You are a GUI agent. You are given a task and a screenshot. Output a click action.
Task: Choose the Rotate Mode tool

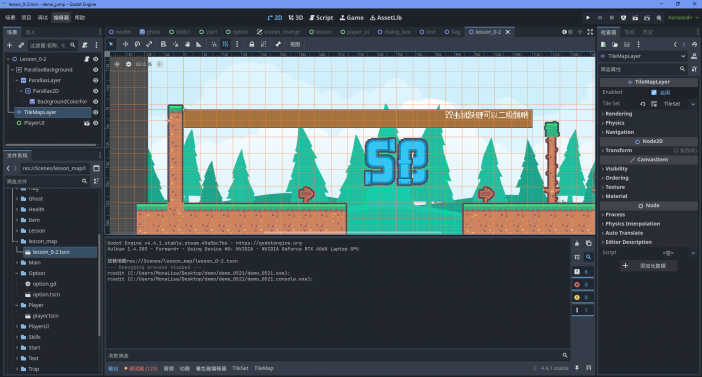click(137, 44)
